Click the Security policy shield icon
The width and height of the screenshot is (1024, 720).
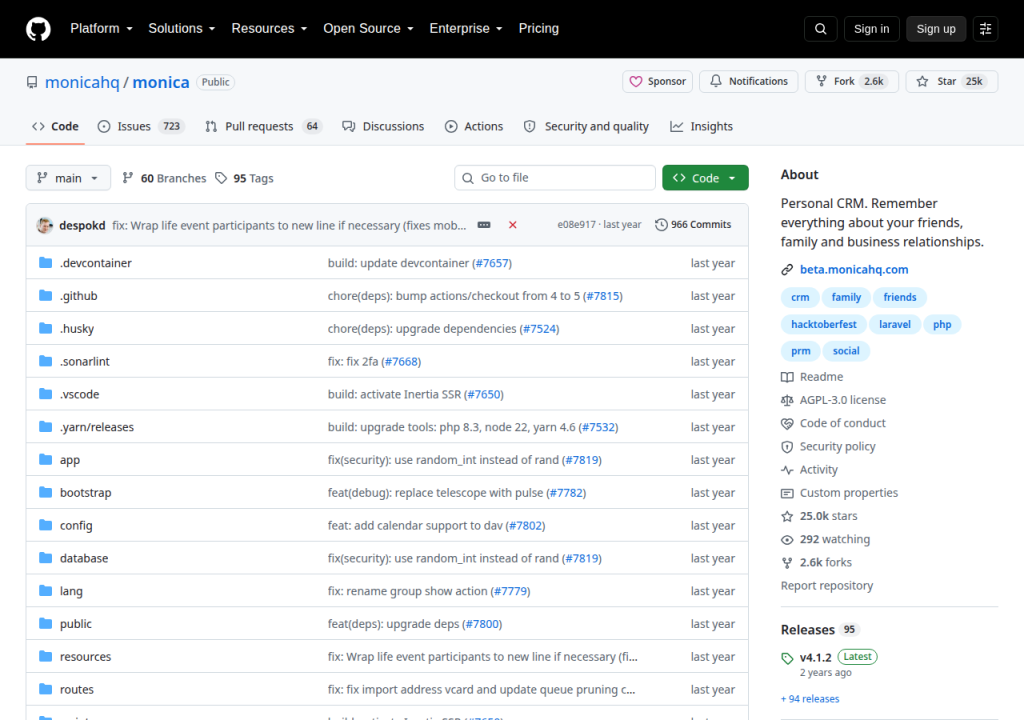[787, 447]
